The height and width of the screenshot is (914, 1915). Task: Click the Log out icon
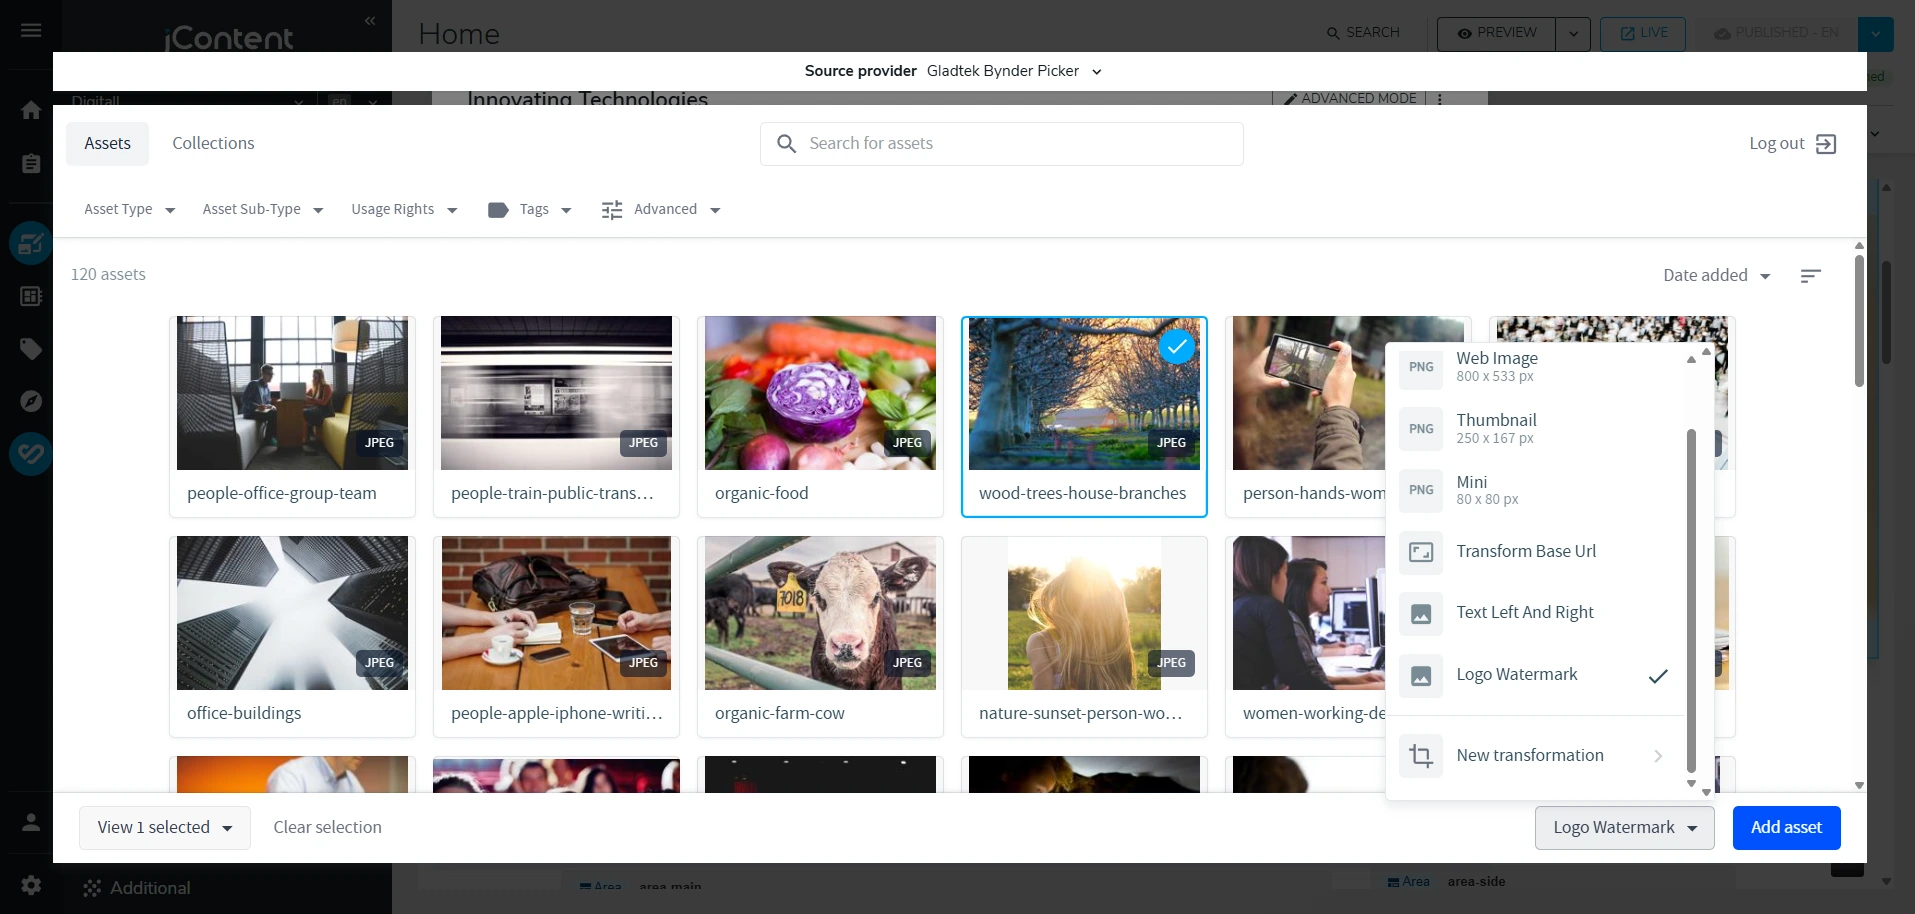(x=1826, y=144)
